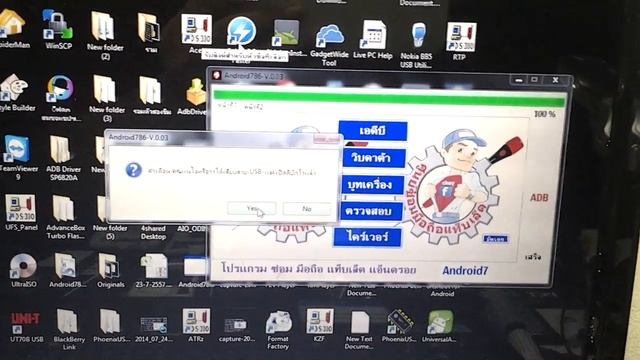
Task: Open the capture-20 file icon
Action: [236, 330]
